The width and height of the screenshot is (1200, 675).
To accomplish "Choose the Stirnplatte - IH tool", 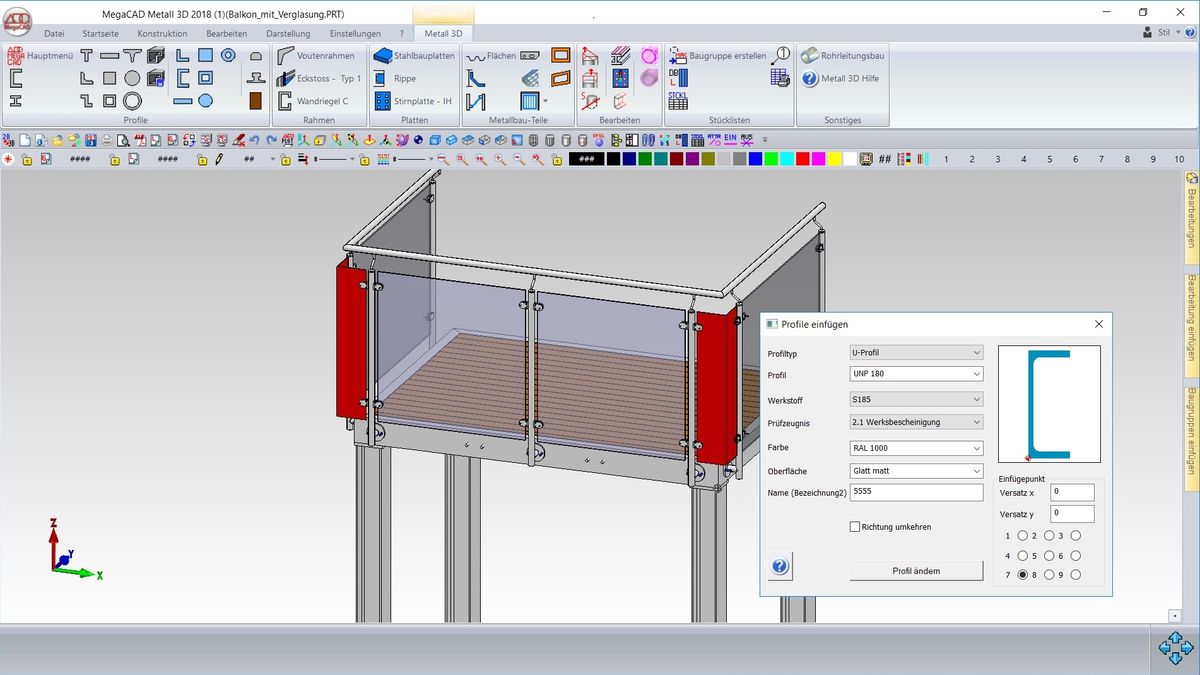I will 413,101.
